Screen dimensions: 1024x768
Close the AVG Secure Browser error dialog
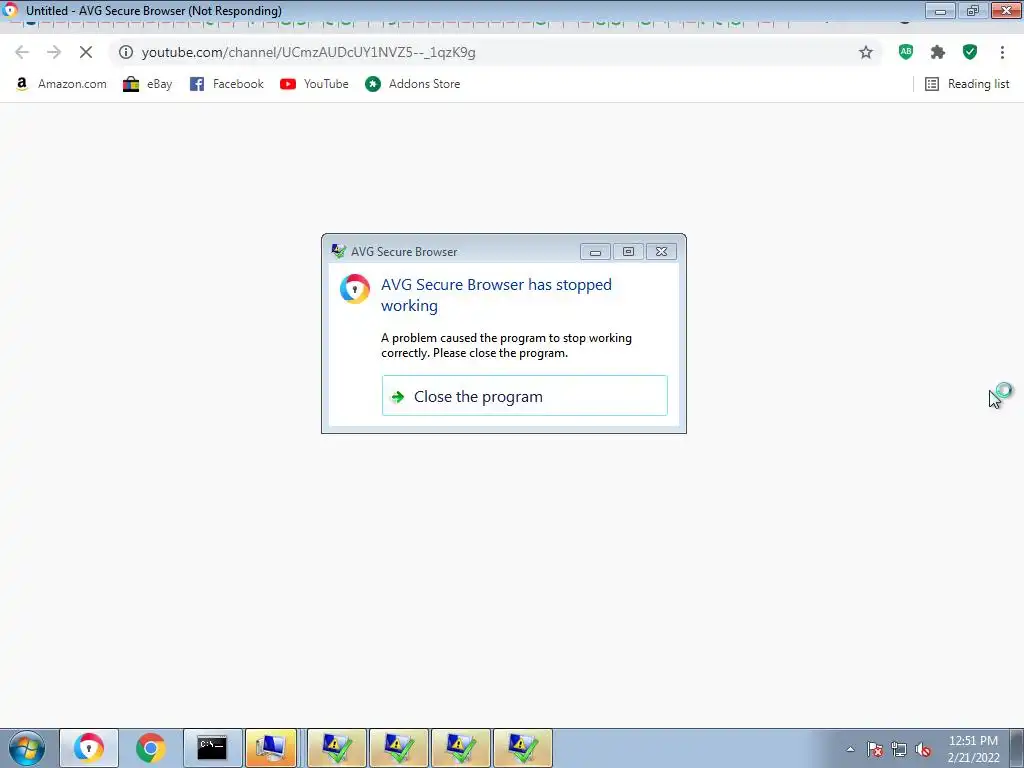pyautogui.click(x=661, y=251)
